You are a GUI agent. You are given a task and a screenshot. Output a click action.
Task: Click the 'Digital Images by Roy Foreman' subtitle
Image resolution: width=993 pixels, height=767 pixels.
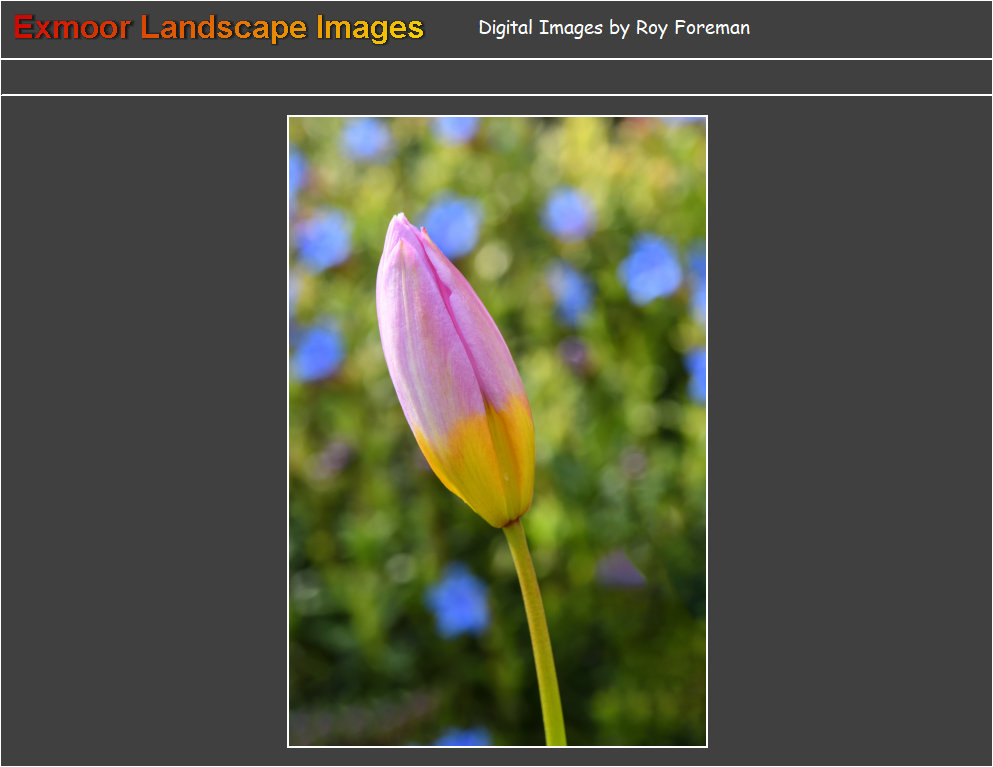614,28
